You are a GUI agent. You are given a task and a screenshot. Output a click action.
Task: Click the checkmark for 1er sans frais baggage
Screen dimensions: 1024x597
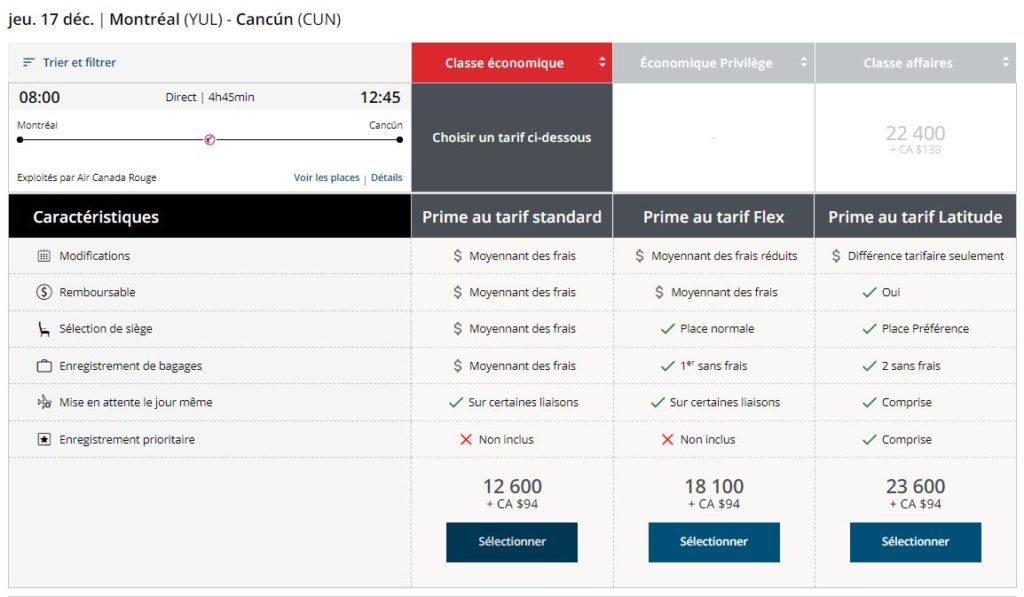click(x=666, y=365)
